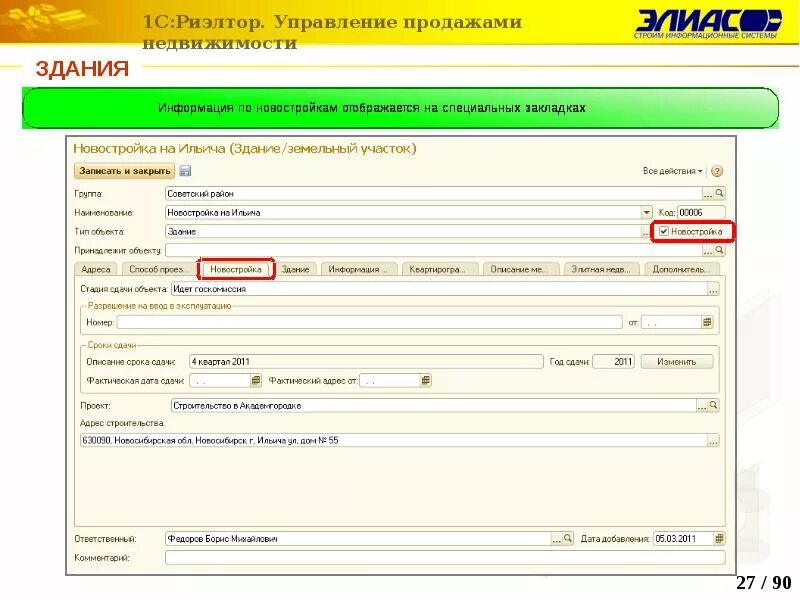Open the Описание ме. tab
This screenshot has width=800, height=600.
click(x=521, y=269)
